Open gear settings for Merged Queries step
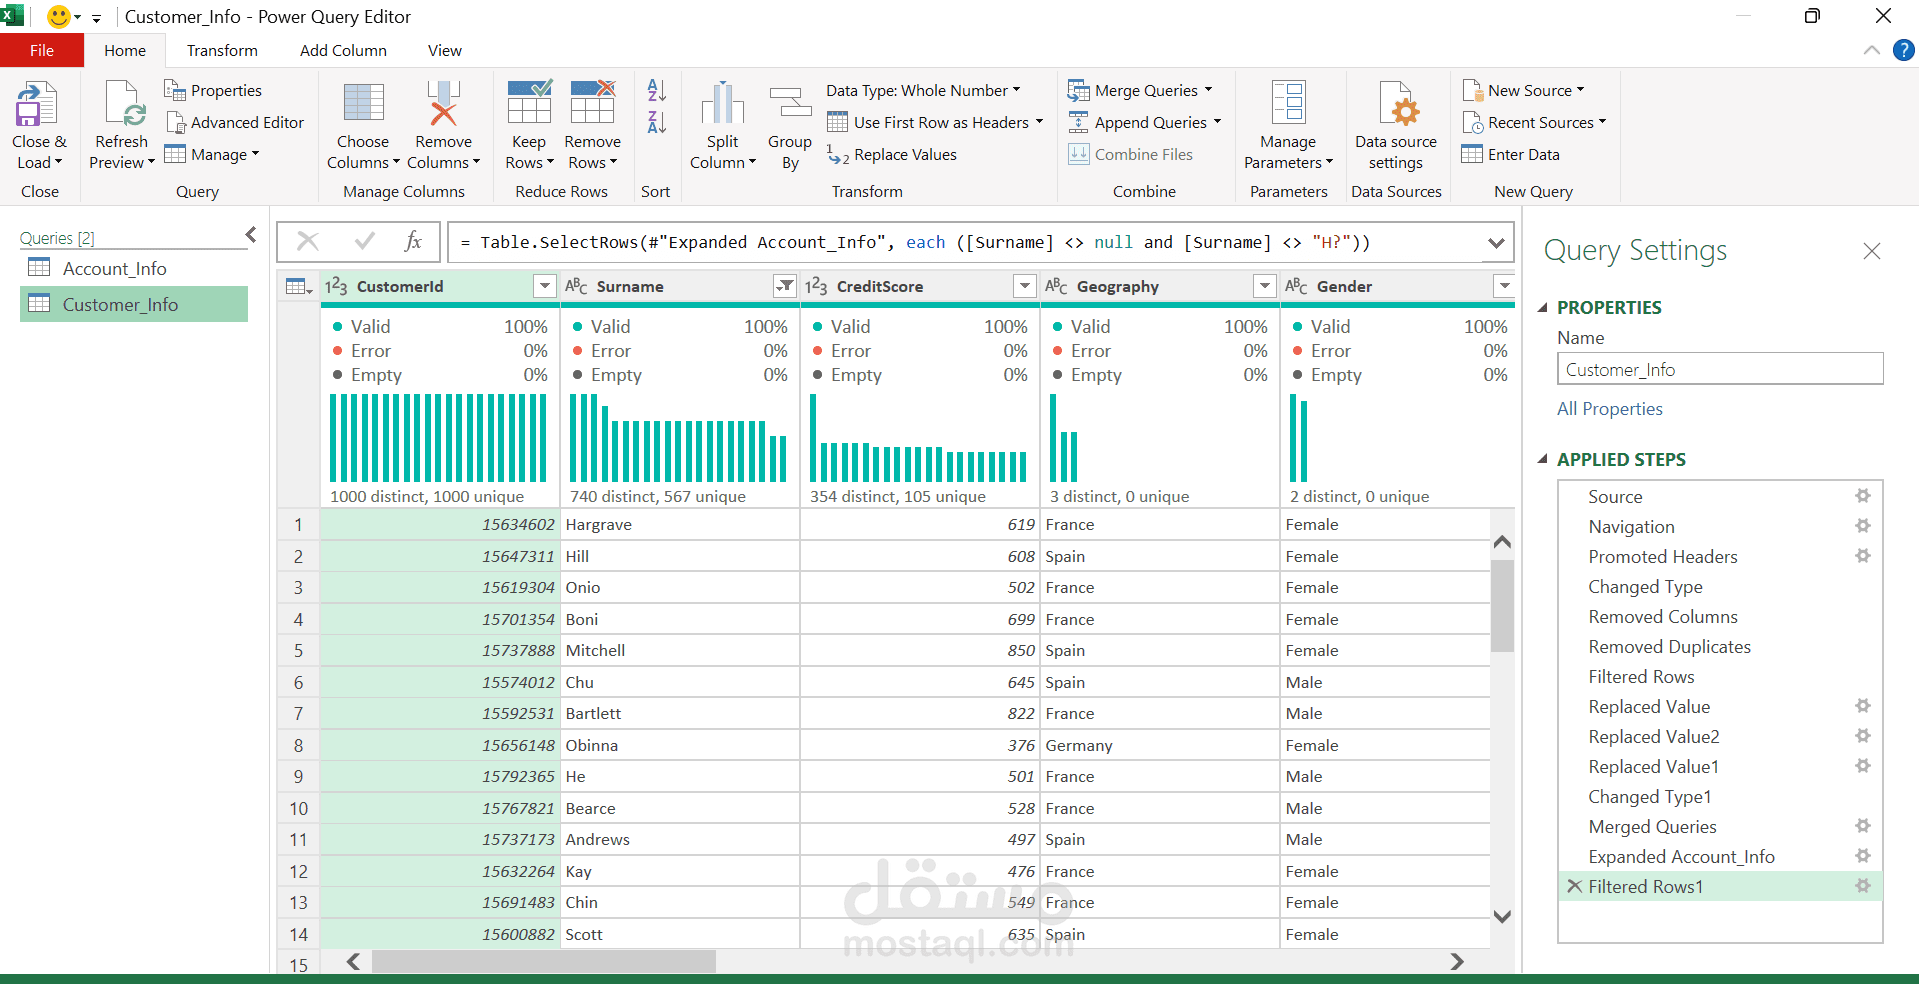 [1862, 826]
